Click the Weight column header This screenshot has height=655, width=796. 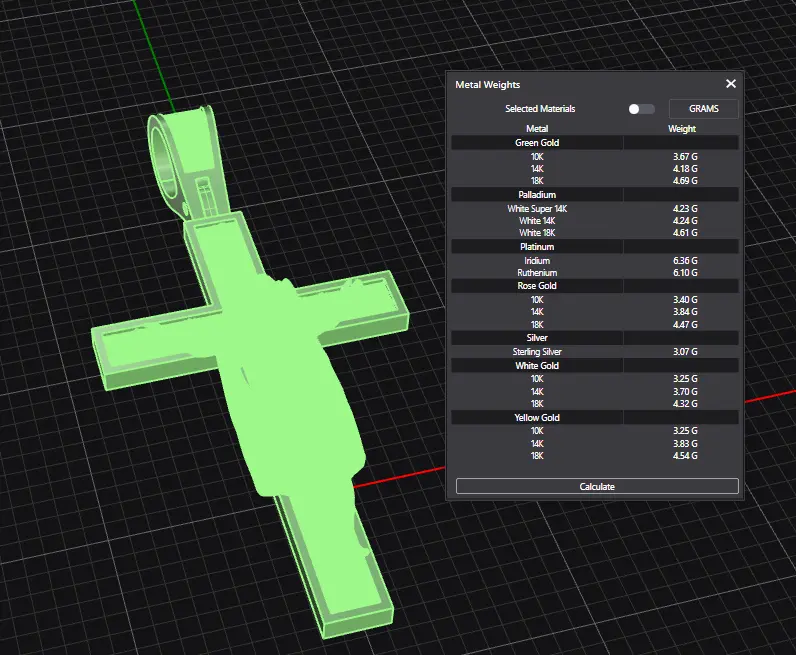(682, 129)
